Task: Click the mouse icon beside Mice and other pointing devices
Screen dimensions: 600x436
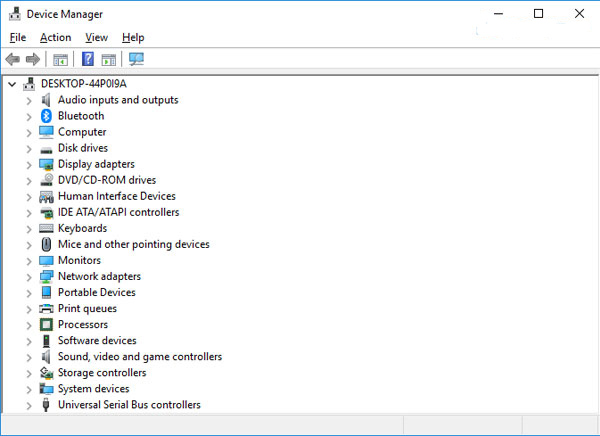Action: click(x=46, y=244)
